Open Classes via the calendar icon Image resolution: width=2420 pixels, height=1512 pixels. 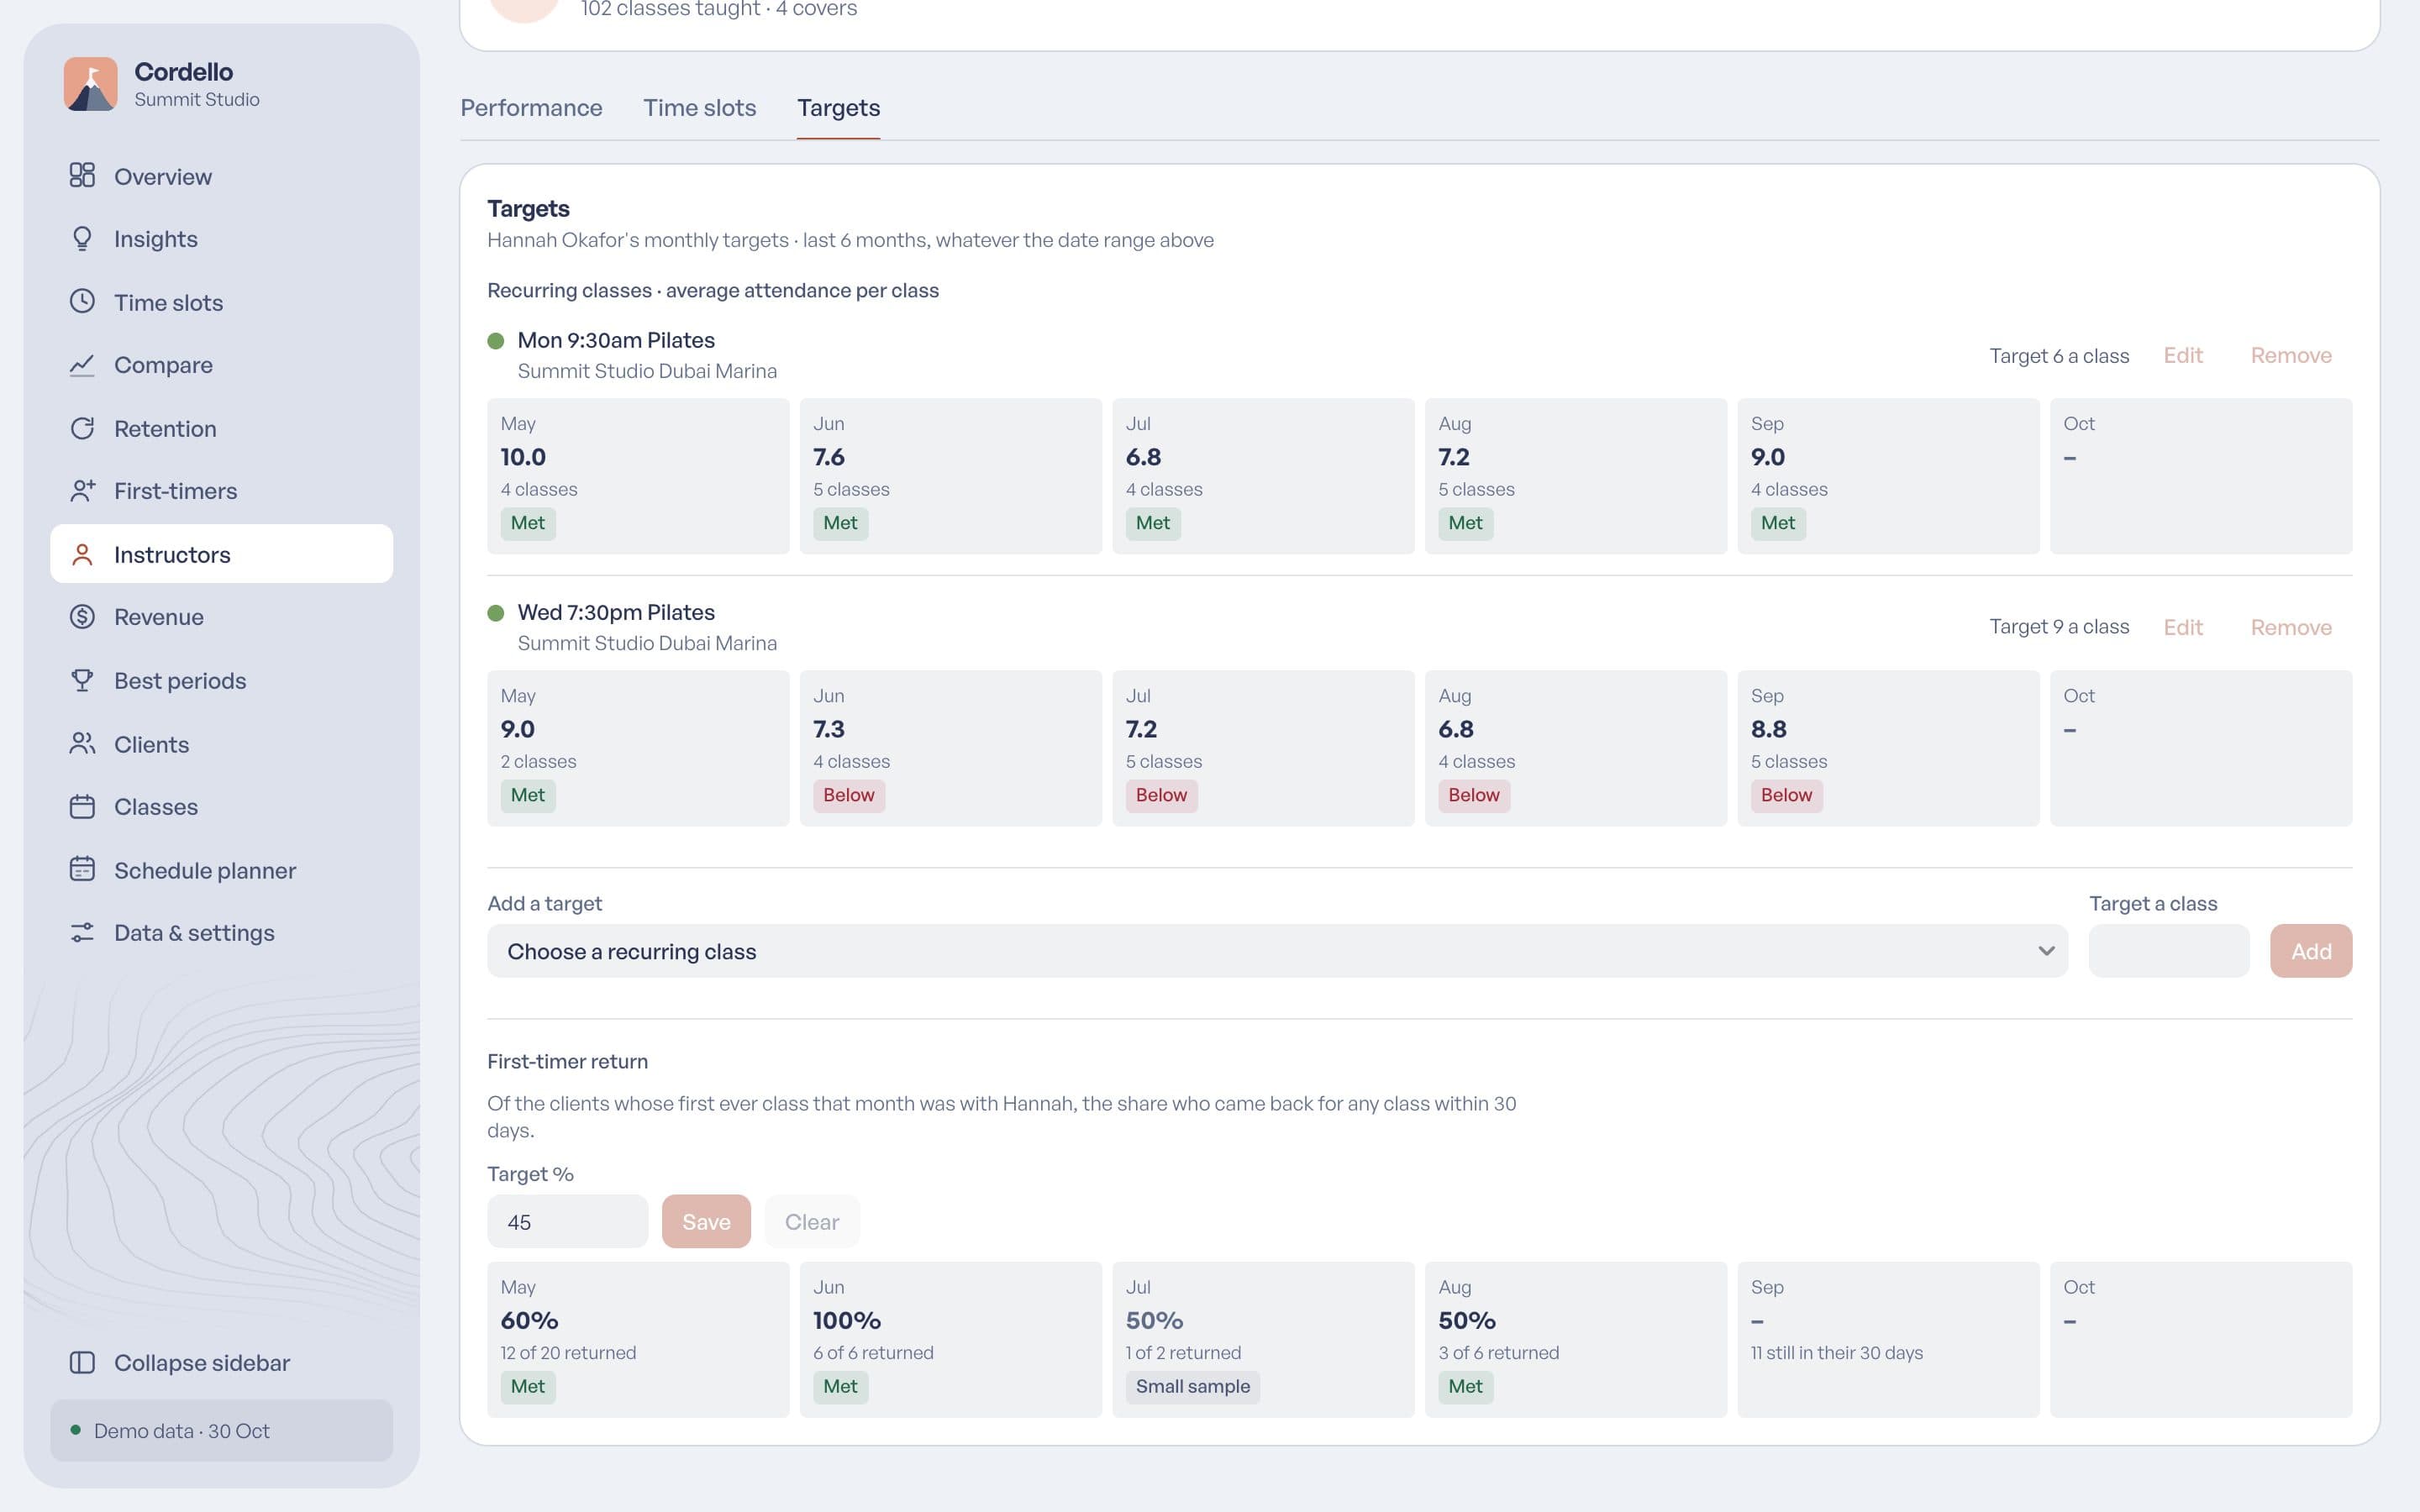tap(82, 806)
